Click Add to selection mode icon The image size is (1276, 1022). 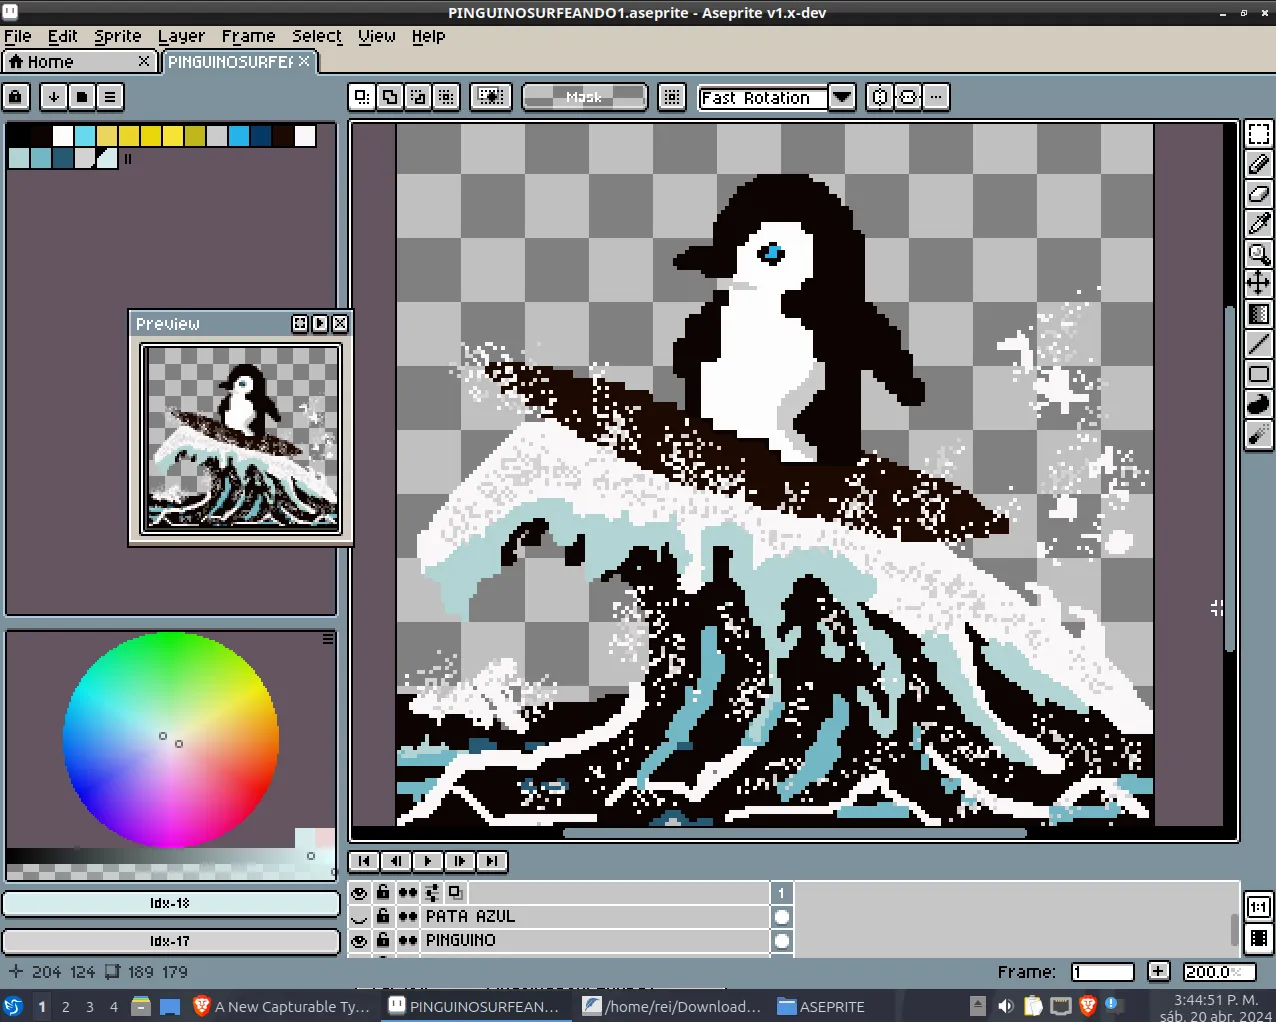point(390,97)
